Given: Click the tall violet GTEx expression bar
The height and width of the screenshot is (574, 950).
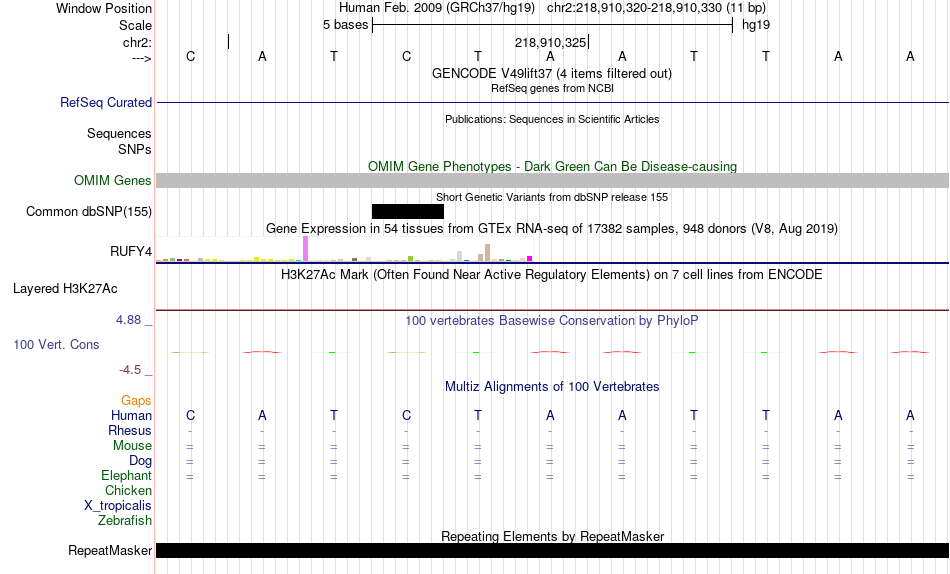Looking at the screenshot, I should (x=305, y=249).
